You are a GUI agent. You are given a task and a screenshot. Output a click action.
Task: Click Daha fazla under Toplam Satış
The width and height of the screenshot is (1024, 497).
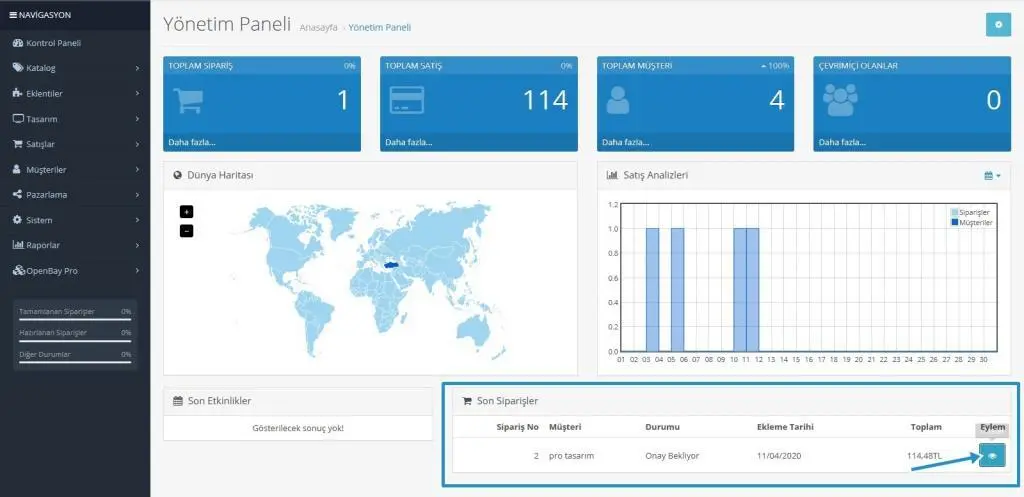point(409,142)
